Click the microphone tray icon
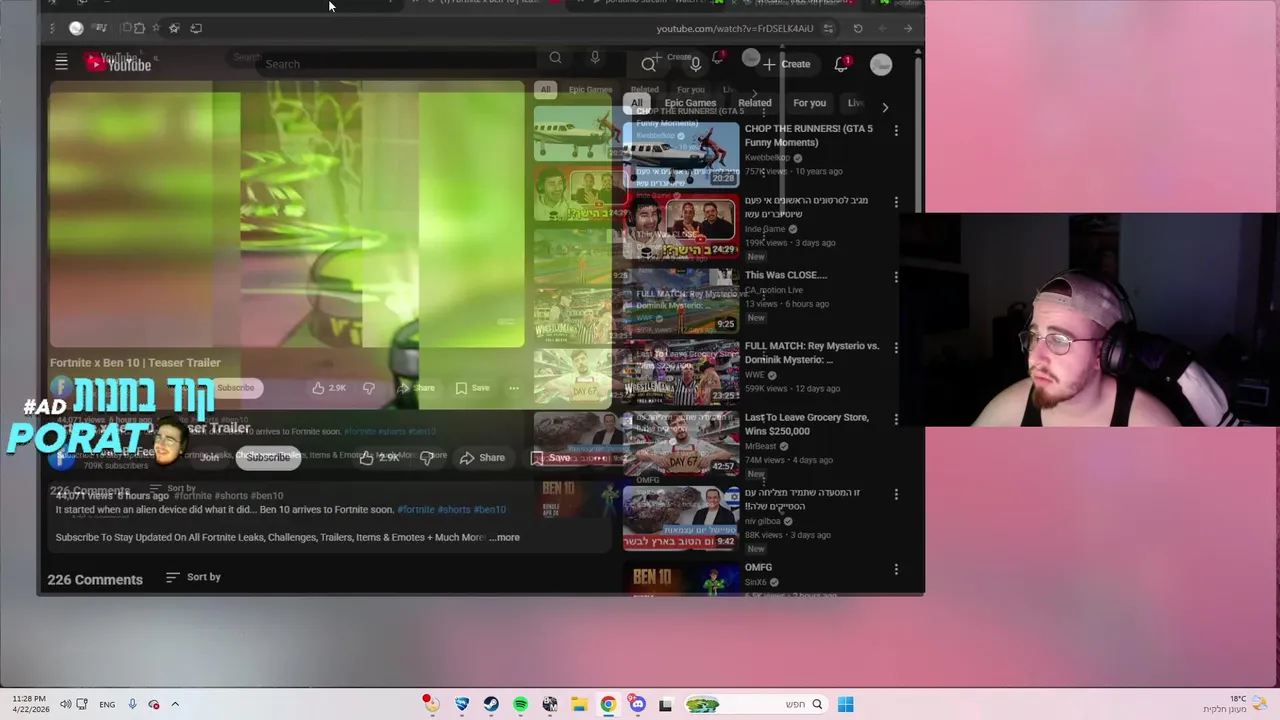The height and width of the screenshot is (720, 1280). (x=132, y=704)
